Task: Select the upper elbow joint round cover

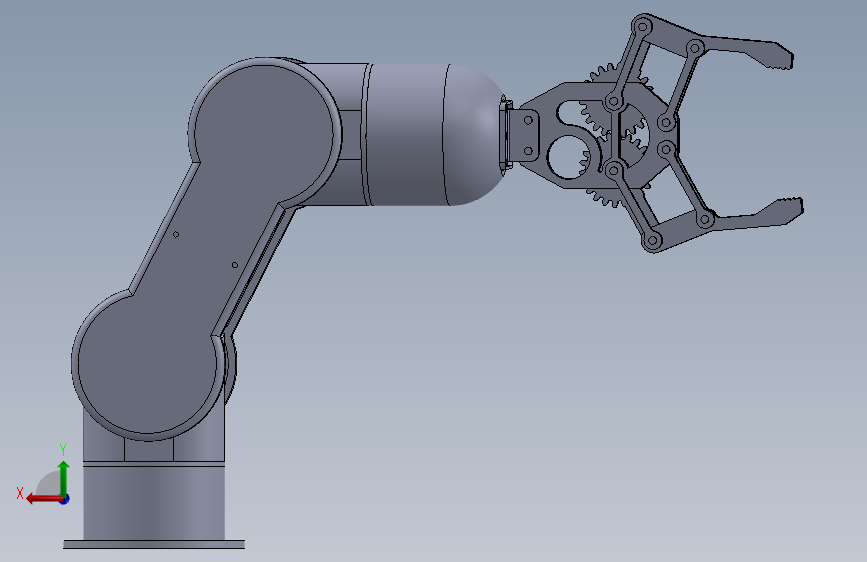Action: click(264, 133)
